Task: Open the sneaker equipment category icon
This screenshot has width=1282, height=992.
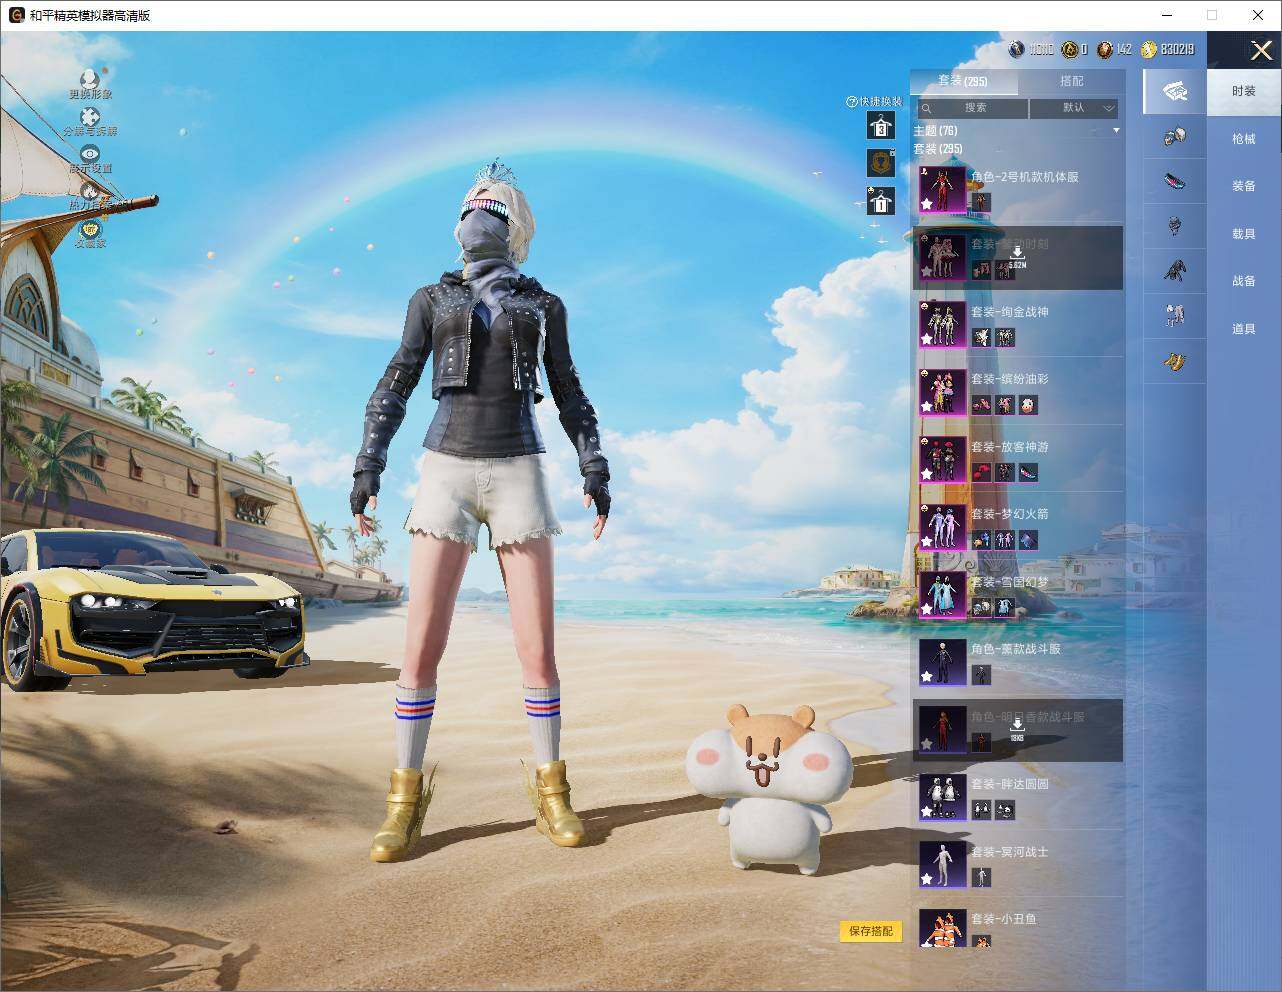Action: [1175, 182]
